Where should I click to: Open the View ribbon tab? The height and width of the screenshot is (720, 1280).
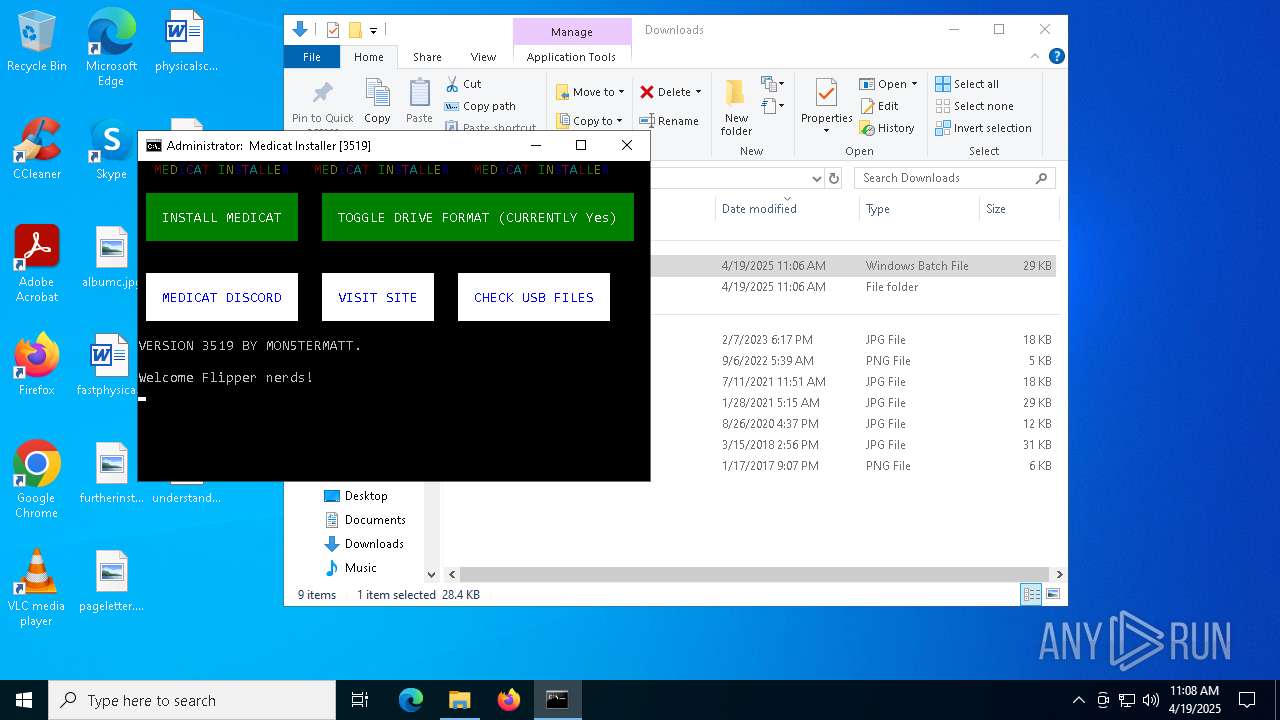point(483,57)
